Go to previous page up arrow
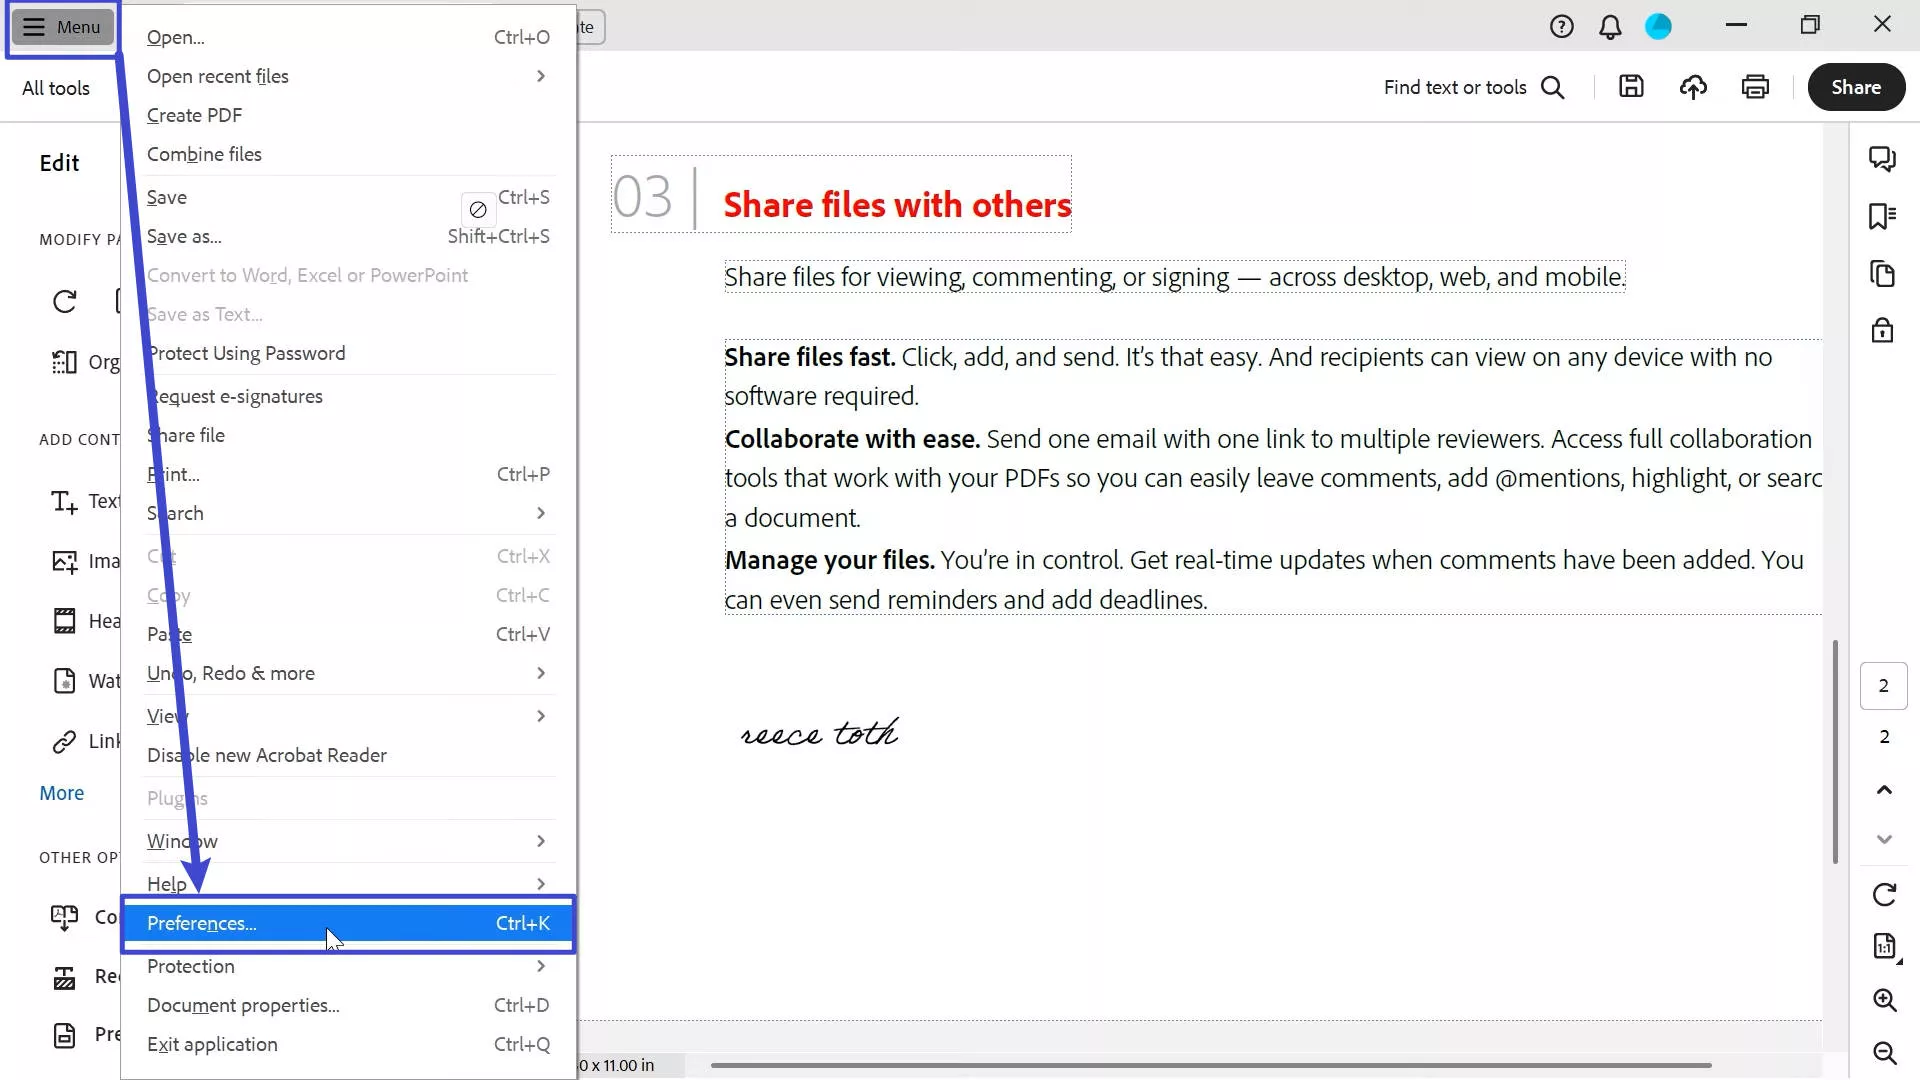Screen dimensions: 1920x1080 coord(1884,790)
